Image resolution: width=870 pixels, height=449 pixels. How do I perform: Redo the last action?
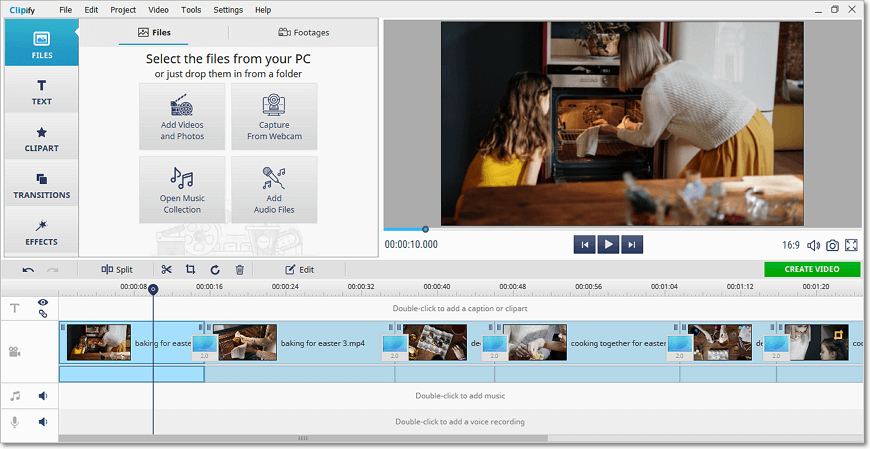pyautogui.click(x=53, y=270)
